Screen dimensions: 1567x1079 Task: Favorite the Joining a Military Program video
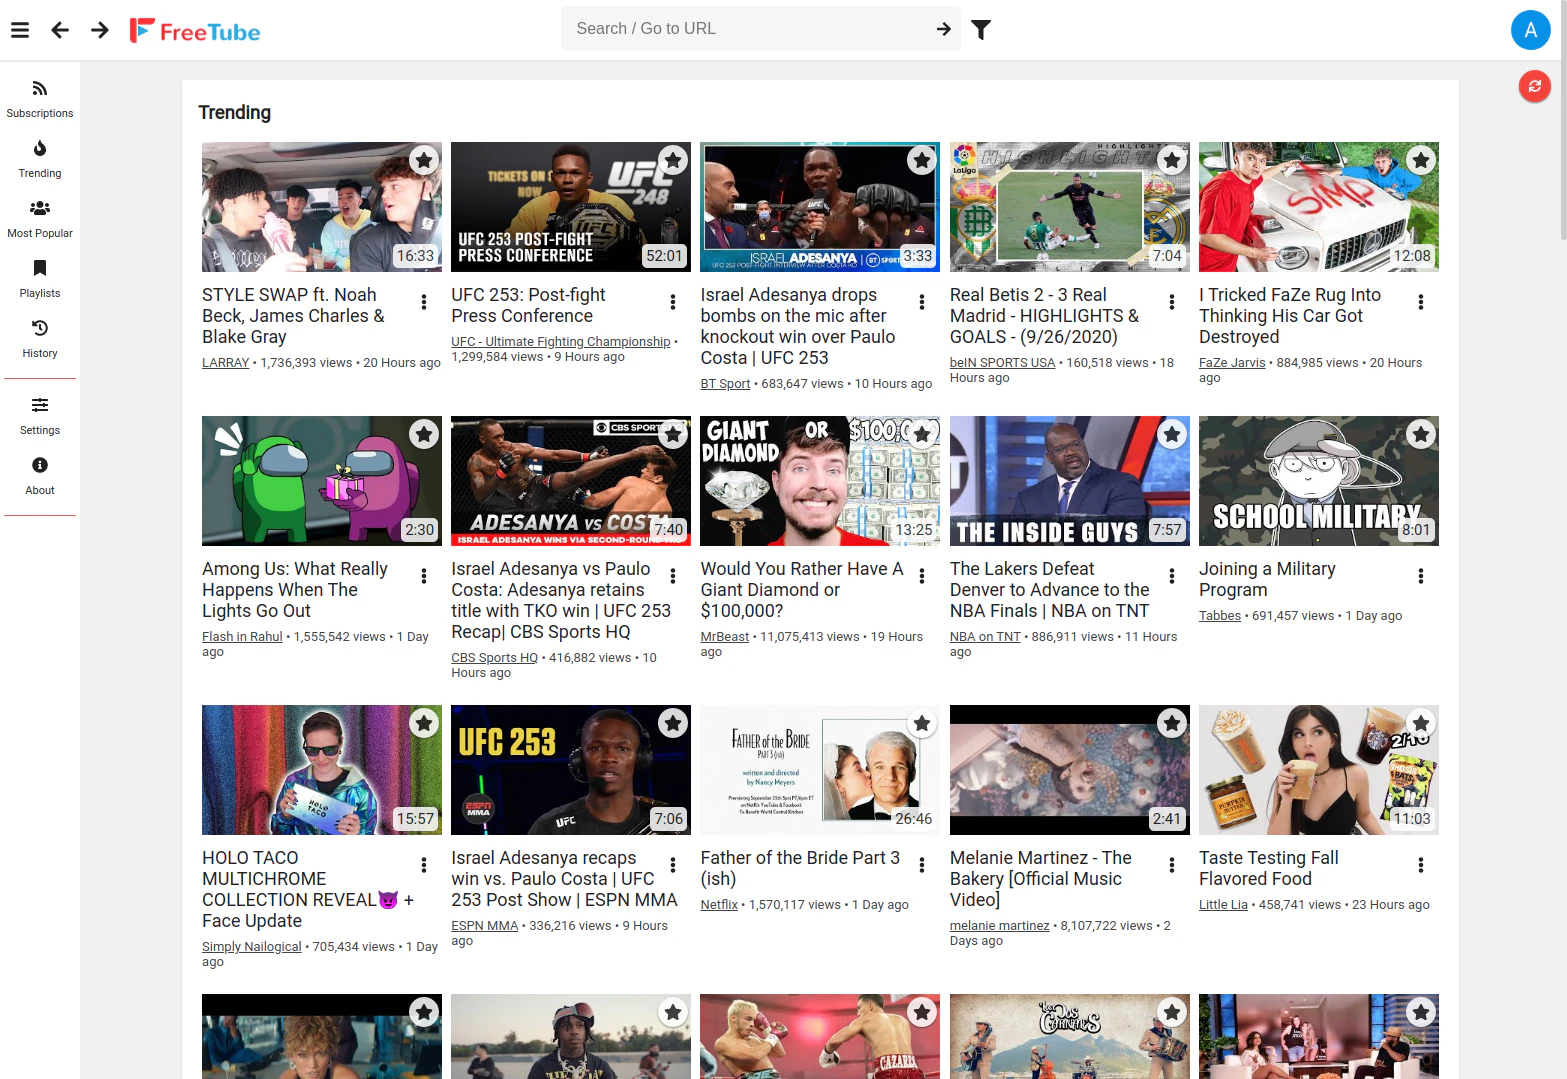1420,434
